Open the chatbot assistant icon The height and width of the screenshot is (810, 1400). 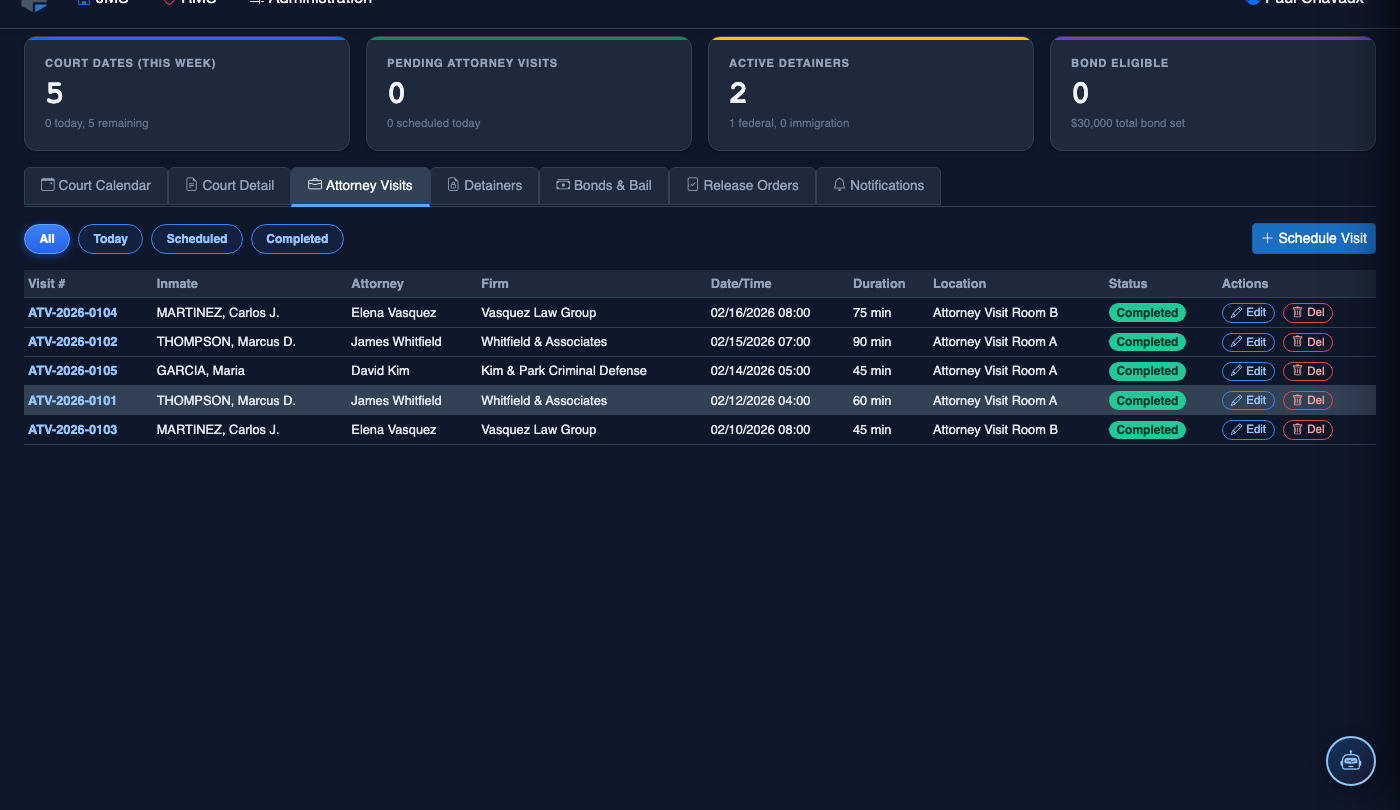pos(1351,761)
